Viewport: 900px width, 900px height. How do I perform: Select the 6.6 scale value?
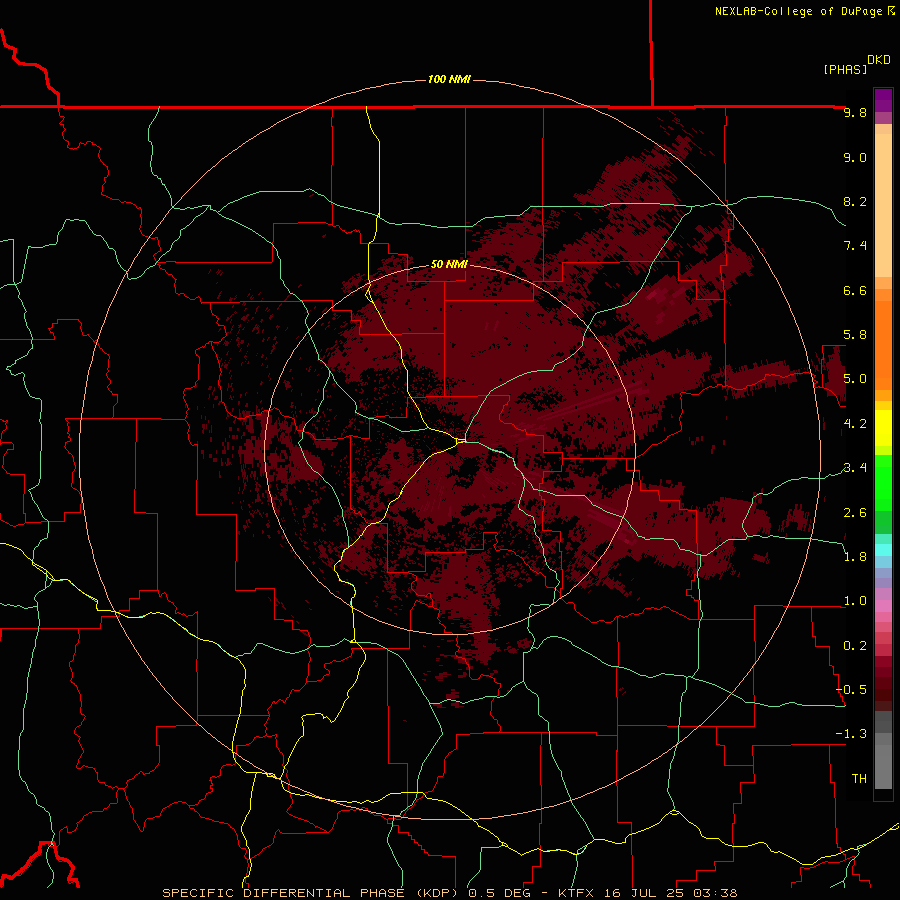(x=855, y=290)
